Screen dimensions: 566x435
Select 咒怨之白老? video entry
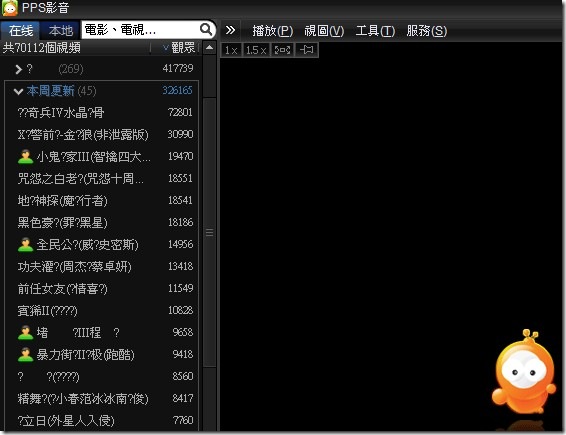80,179
